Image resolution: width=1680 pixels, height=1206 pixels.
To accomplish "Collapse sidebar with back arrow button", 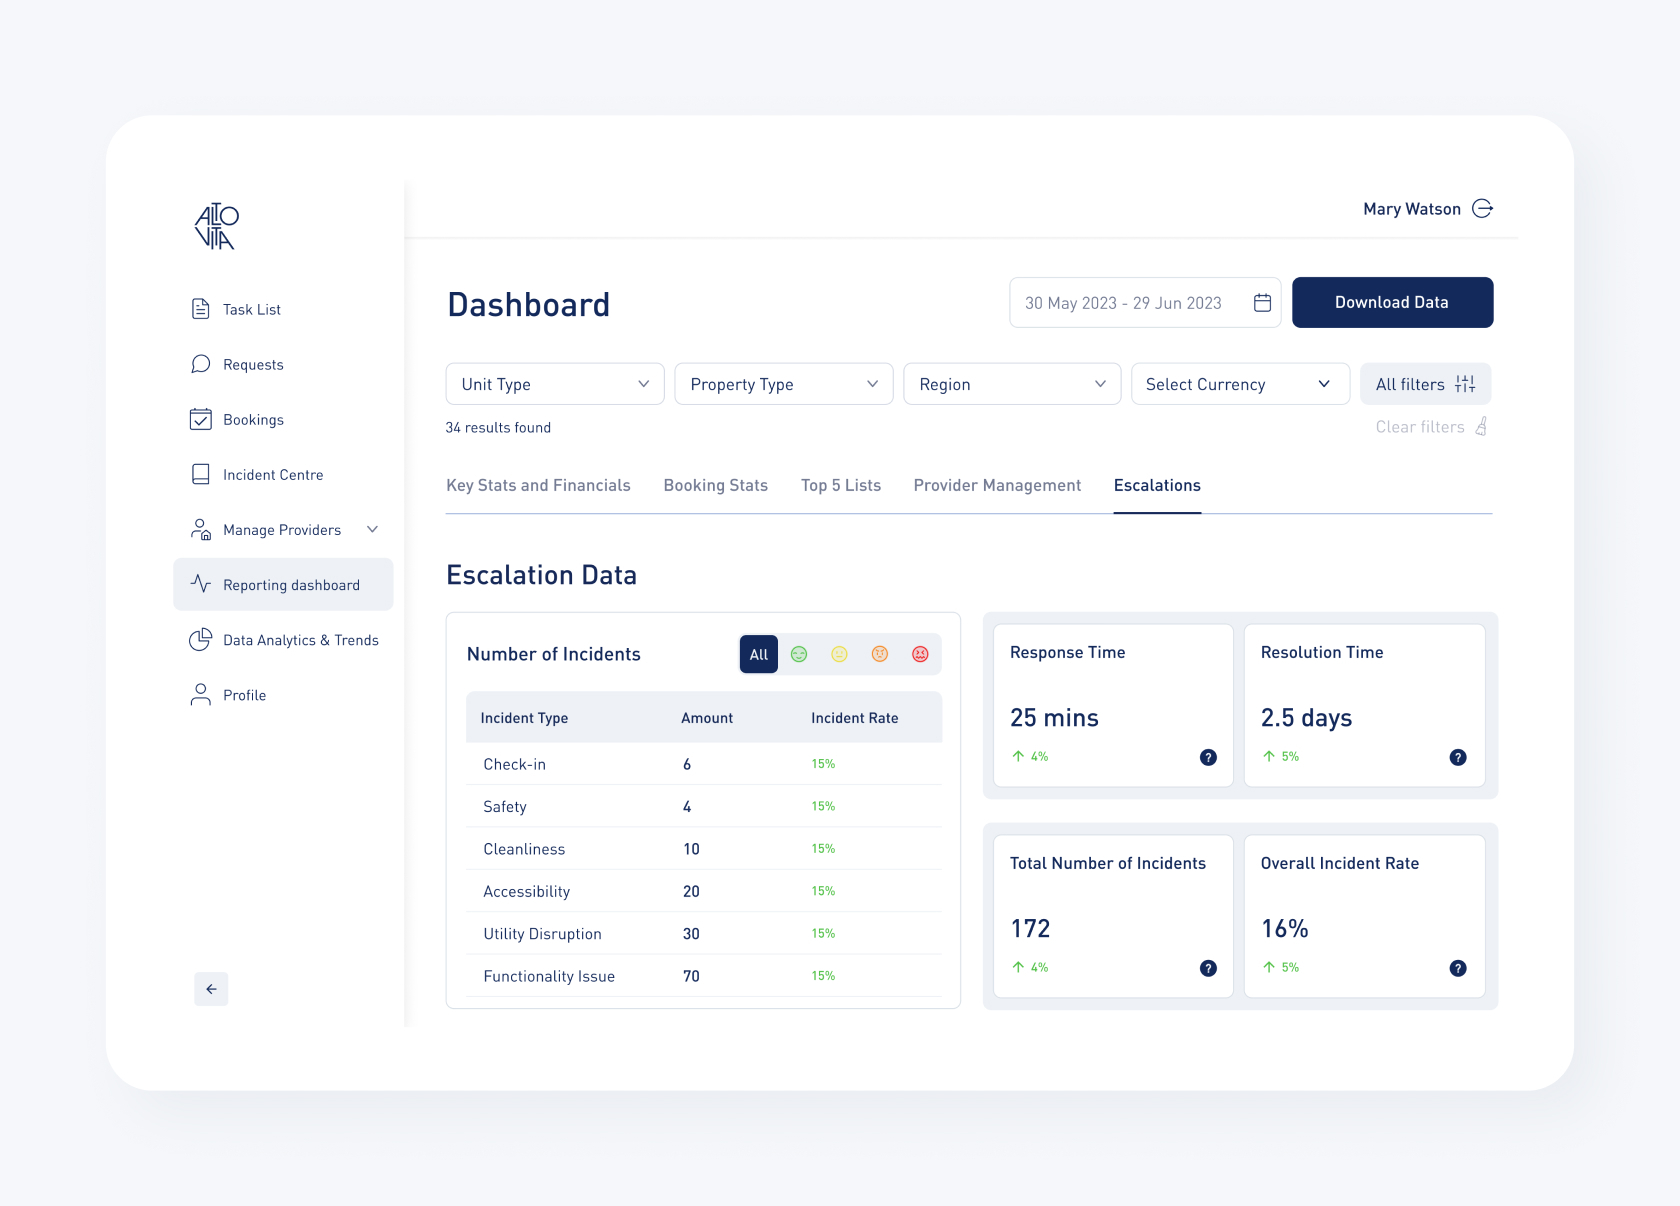I will pos(211,989).
